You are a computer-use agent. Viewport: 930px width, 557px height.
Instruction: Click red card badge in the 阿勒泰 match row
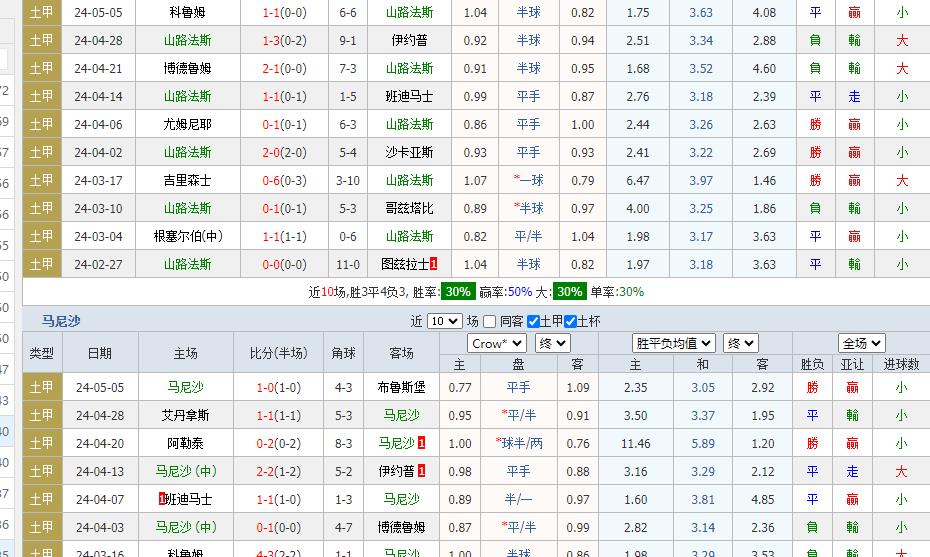coord(421,443)
